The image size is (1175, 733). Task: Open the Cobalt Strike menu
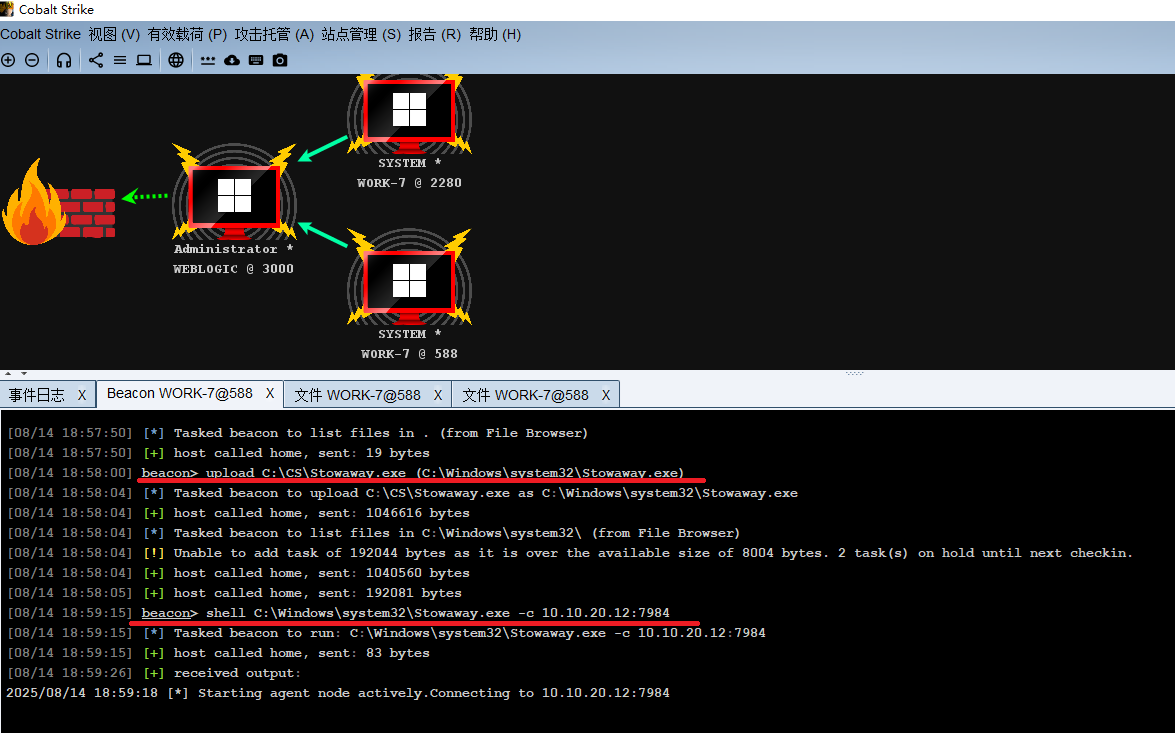(40, 34)
